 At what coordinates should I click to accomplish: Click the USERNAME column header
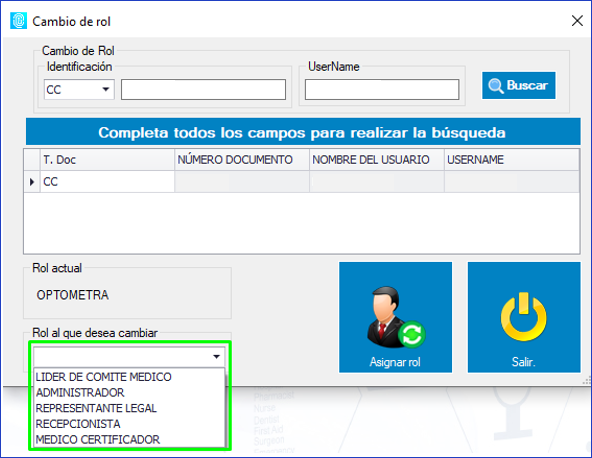pyautogui.click(x=512, y=160)
